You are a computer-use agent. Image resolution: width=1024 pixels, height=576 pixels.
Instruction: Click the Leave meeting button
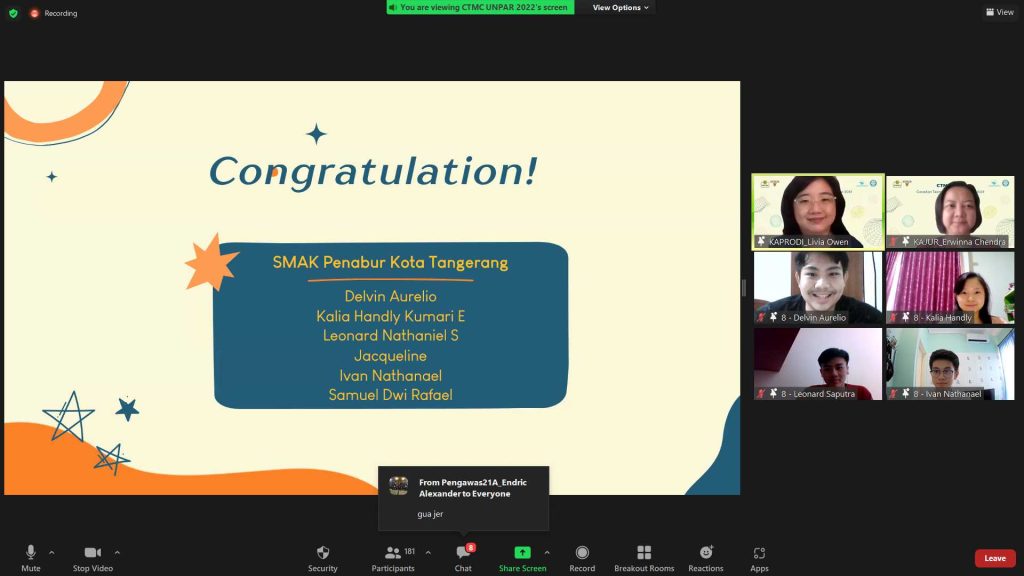(x=994, y=558)
